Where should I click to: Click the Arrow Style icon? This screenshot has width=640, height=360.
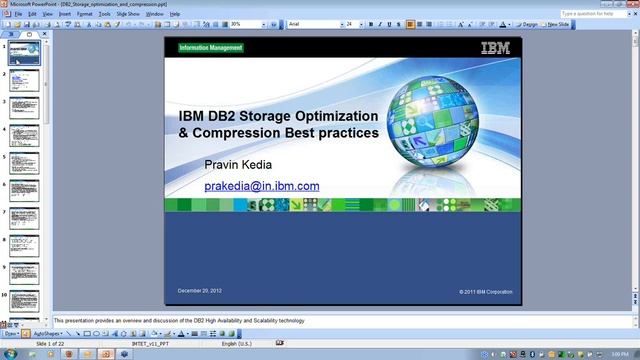pos(213,334)
